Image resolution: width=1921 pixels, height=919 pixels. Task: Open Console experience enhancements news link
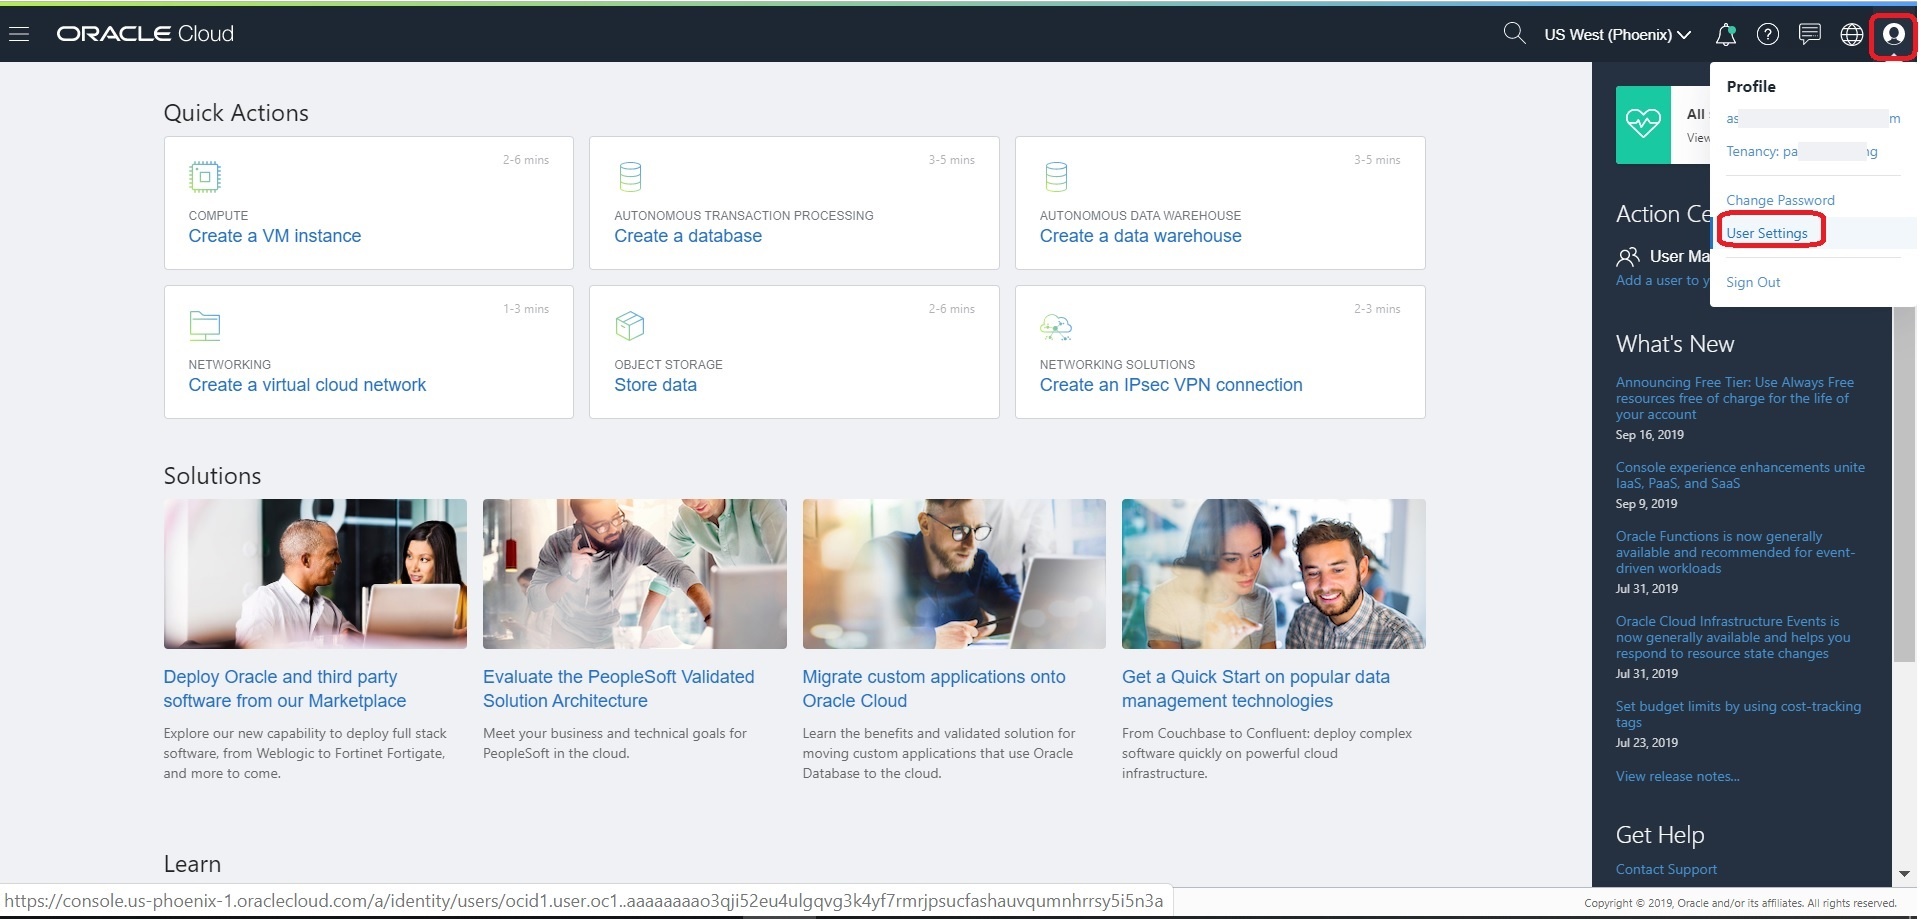pyautogui.click(x=1740, y=475)
